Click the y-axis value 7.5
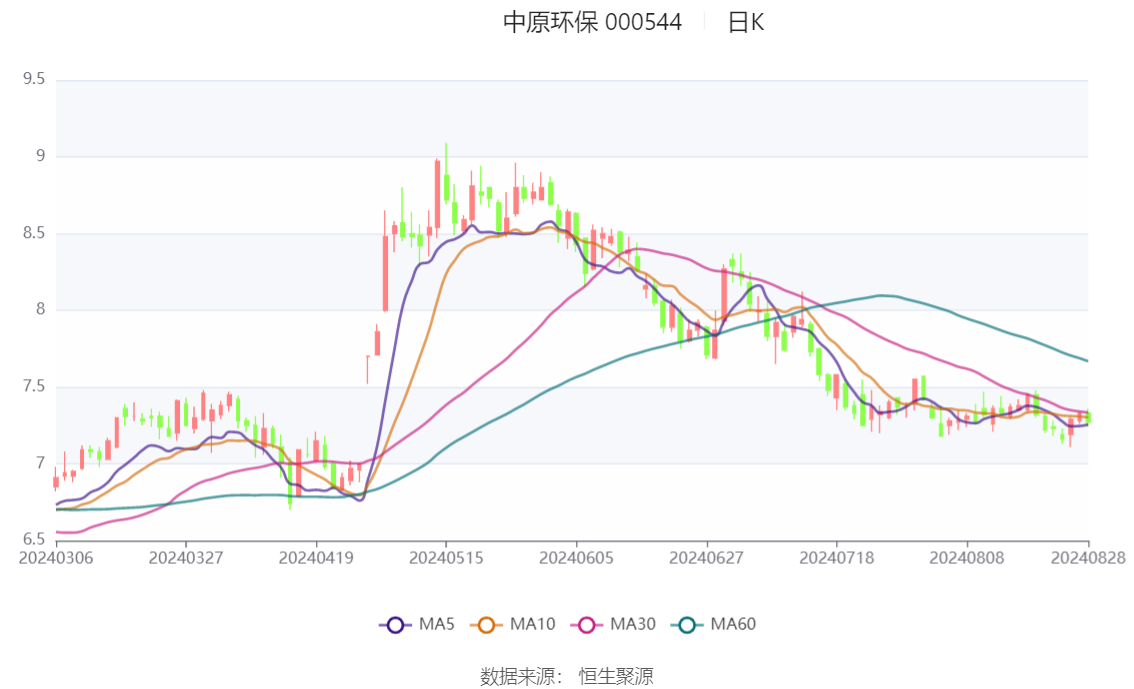The image size is (1134, 689). coord(33,386)
